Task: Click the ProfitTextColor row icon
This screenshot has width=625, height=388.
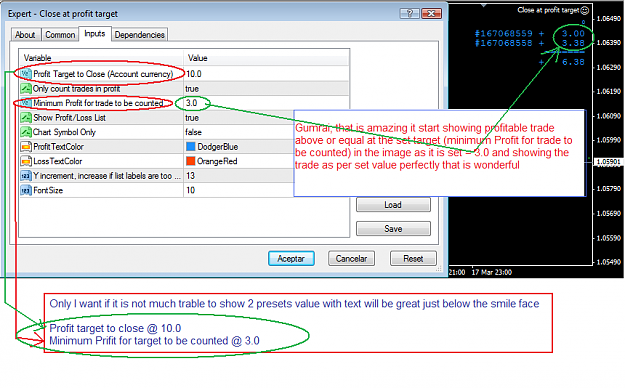Action: [x=26, y=147]
